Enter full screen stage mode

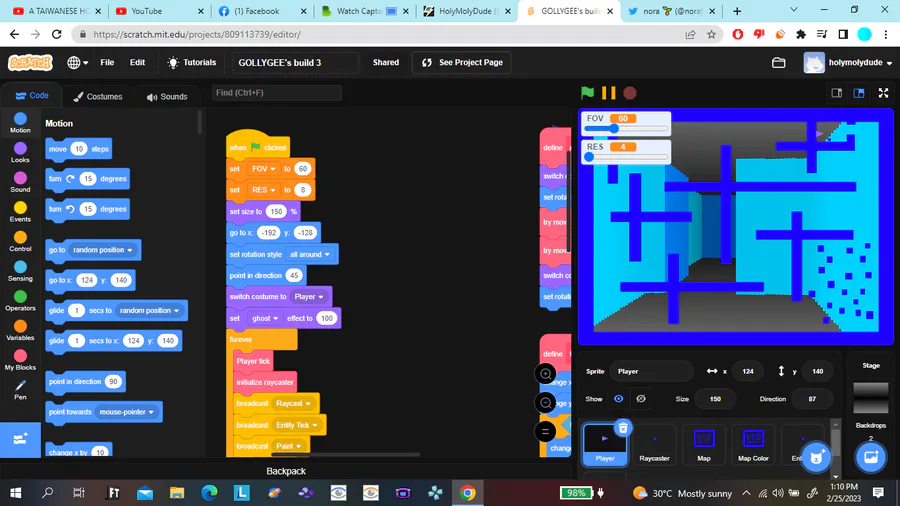pos(883,93)
